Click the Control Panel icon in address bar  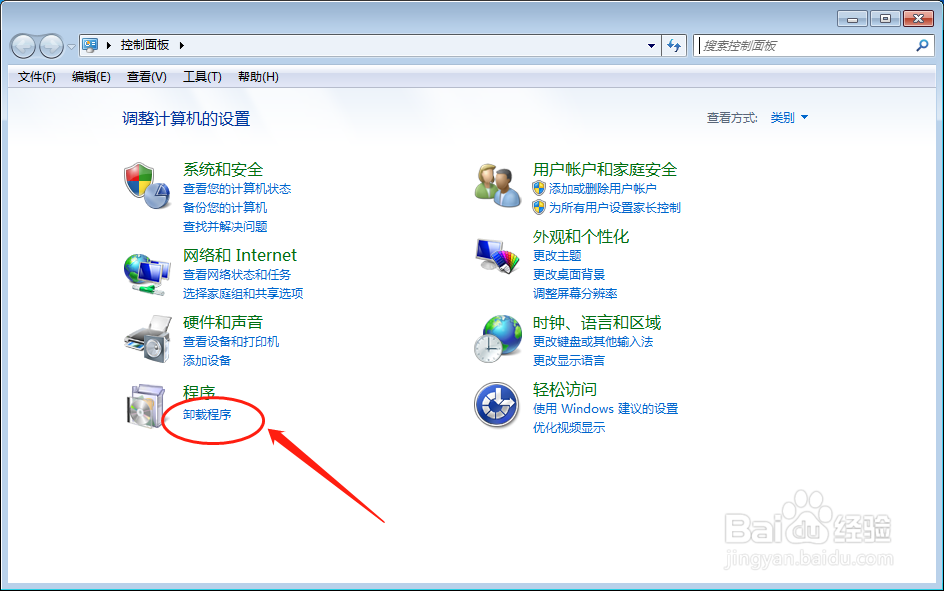90,45
